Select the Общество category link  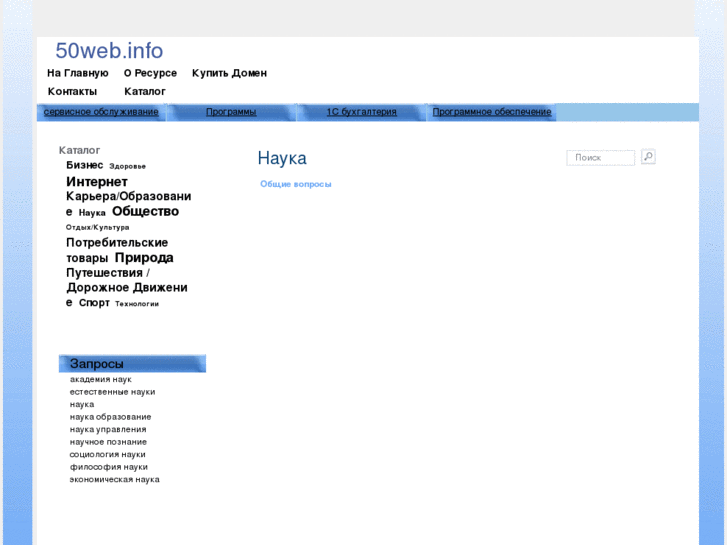pos(145,212)
